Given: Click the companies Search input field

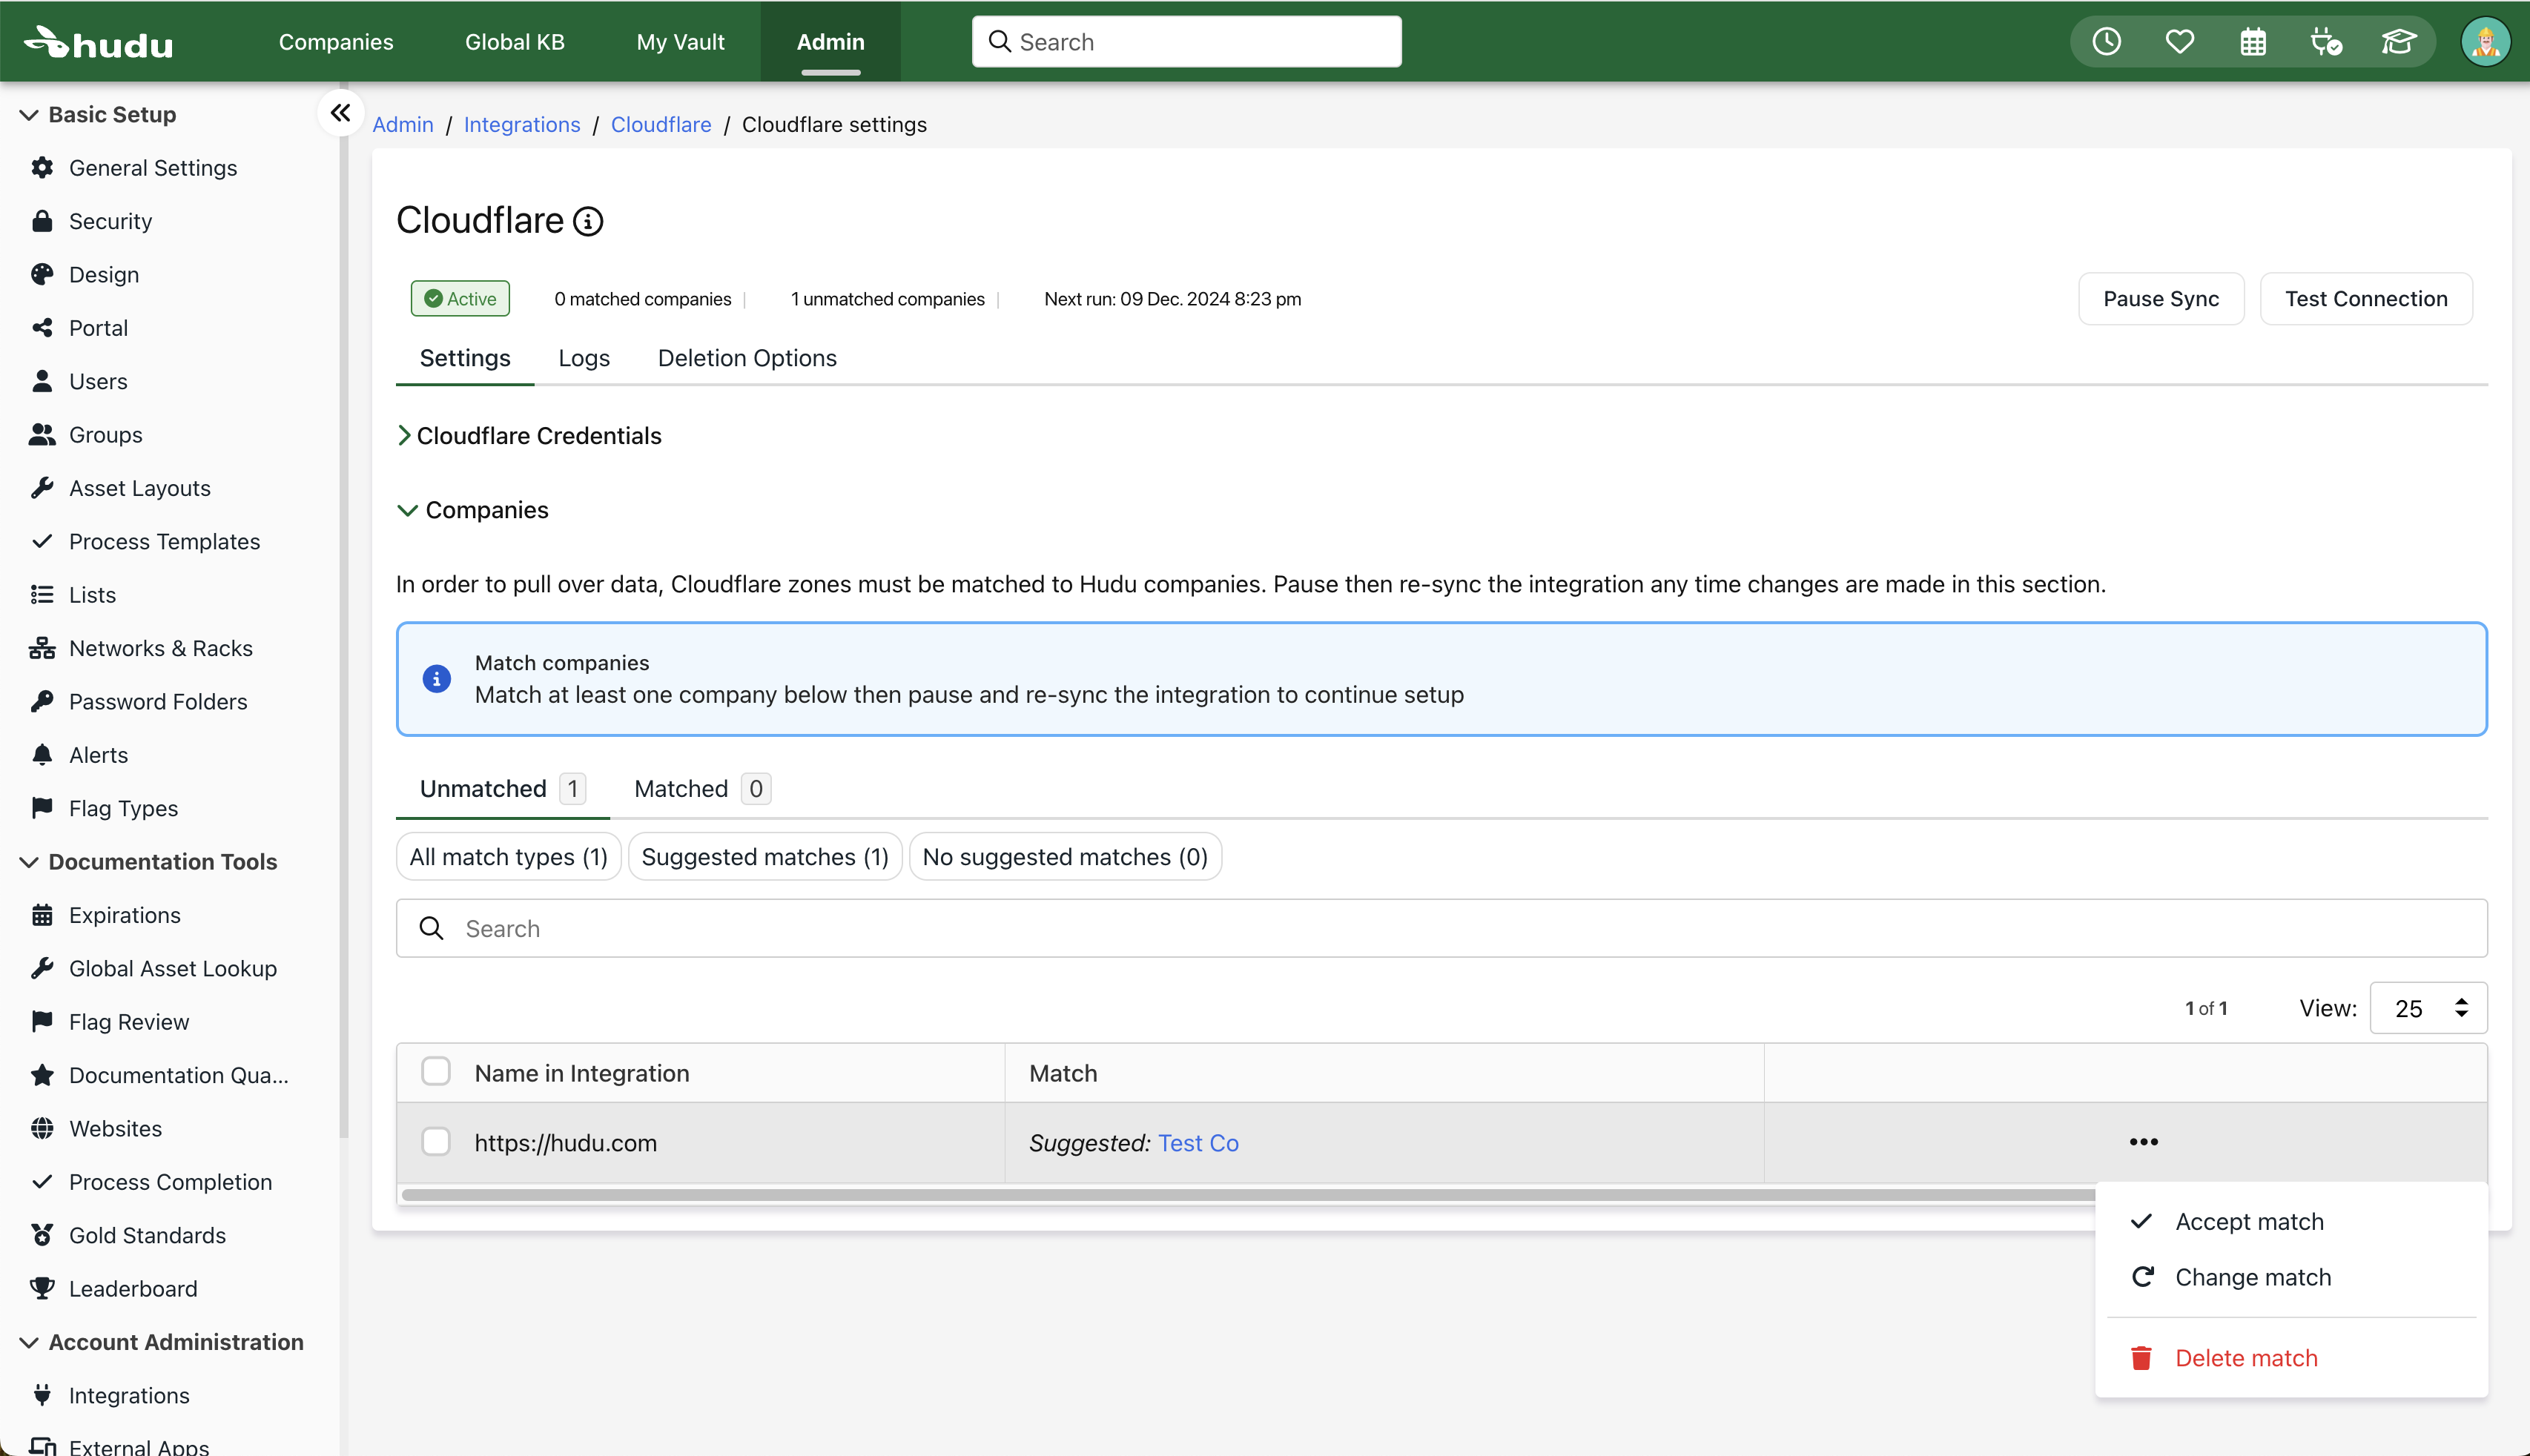Looking at the screenshot, I should [1440, 929].
